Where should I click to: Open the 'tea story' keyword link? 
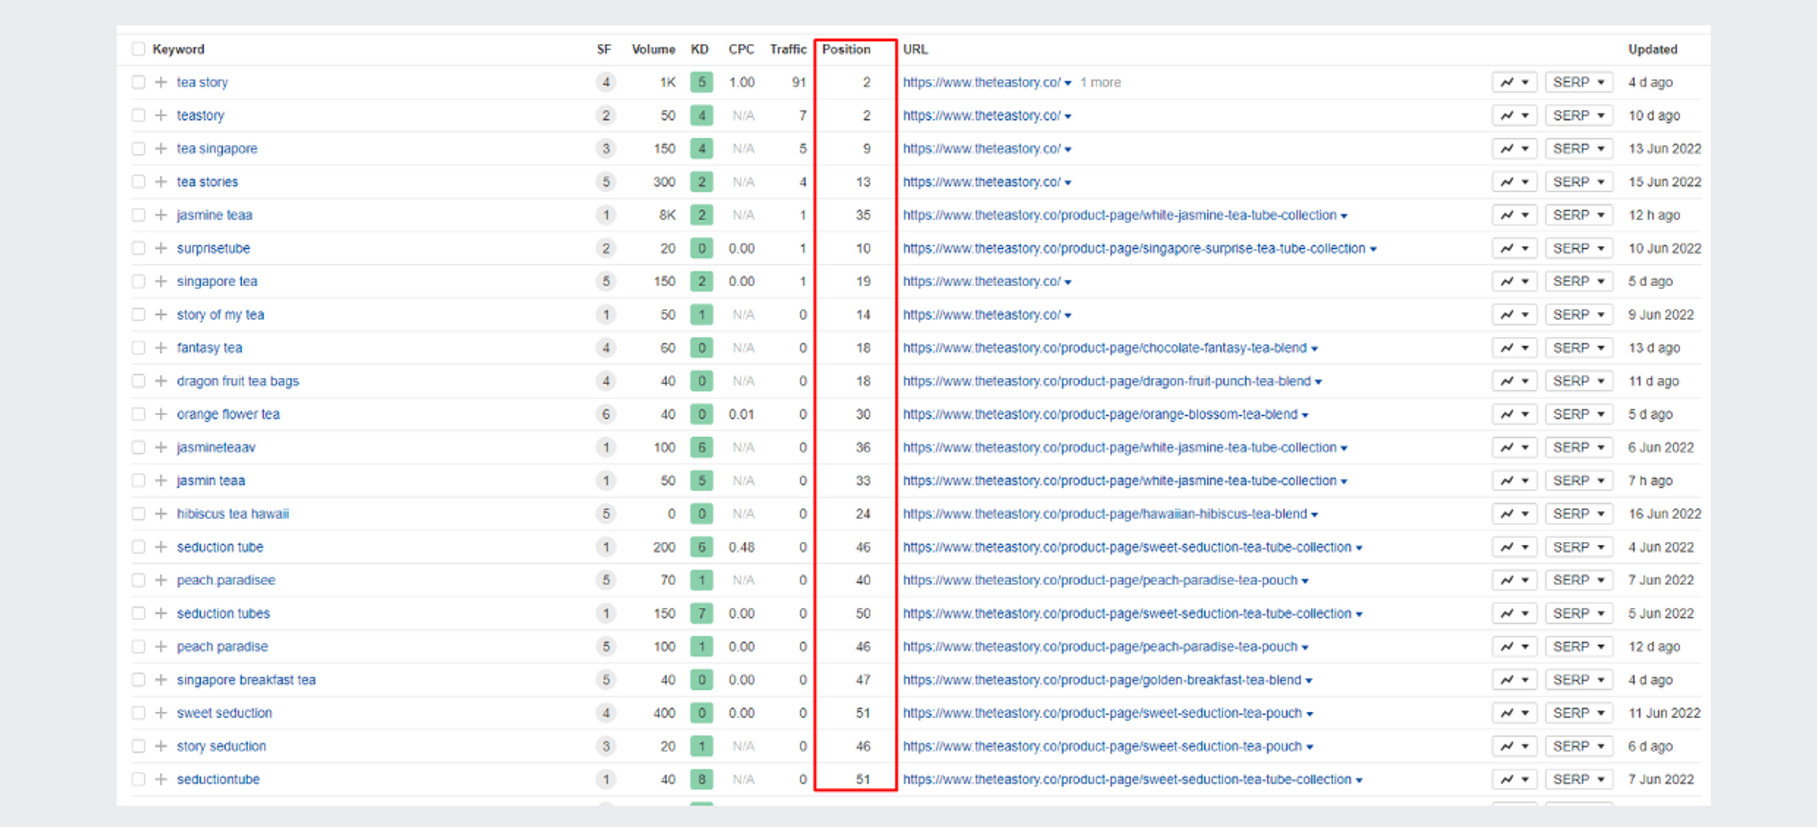click(x=202, y=82)
